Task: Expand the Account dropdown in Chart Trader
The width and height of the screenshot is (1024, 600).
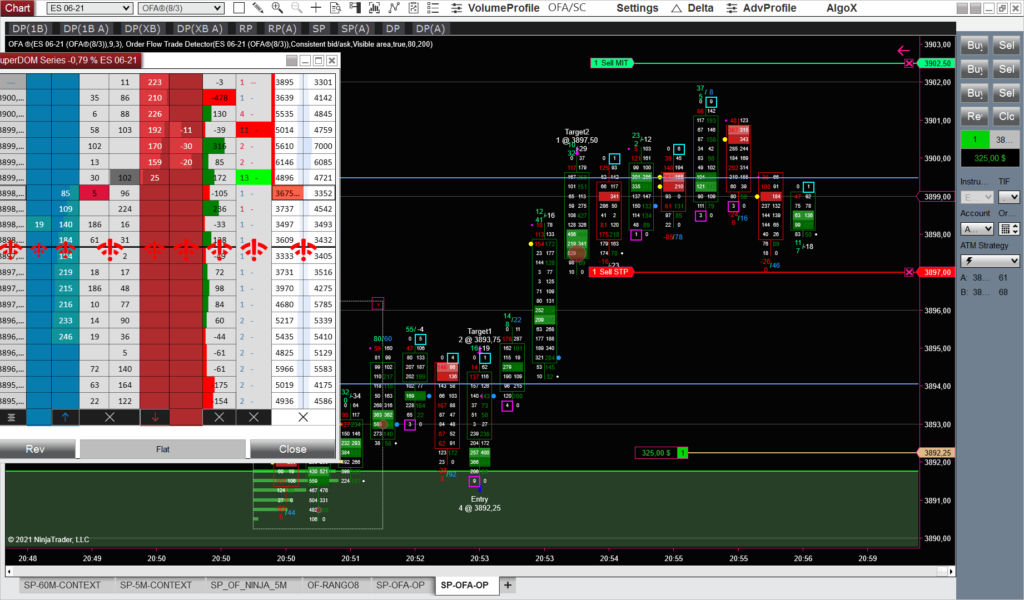Action: (x=977, y=229)
